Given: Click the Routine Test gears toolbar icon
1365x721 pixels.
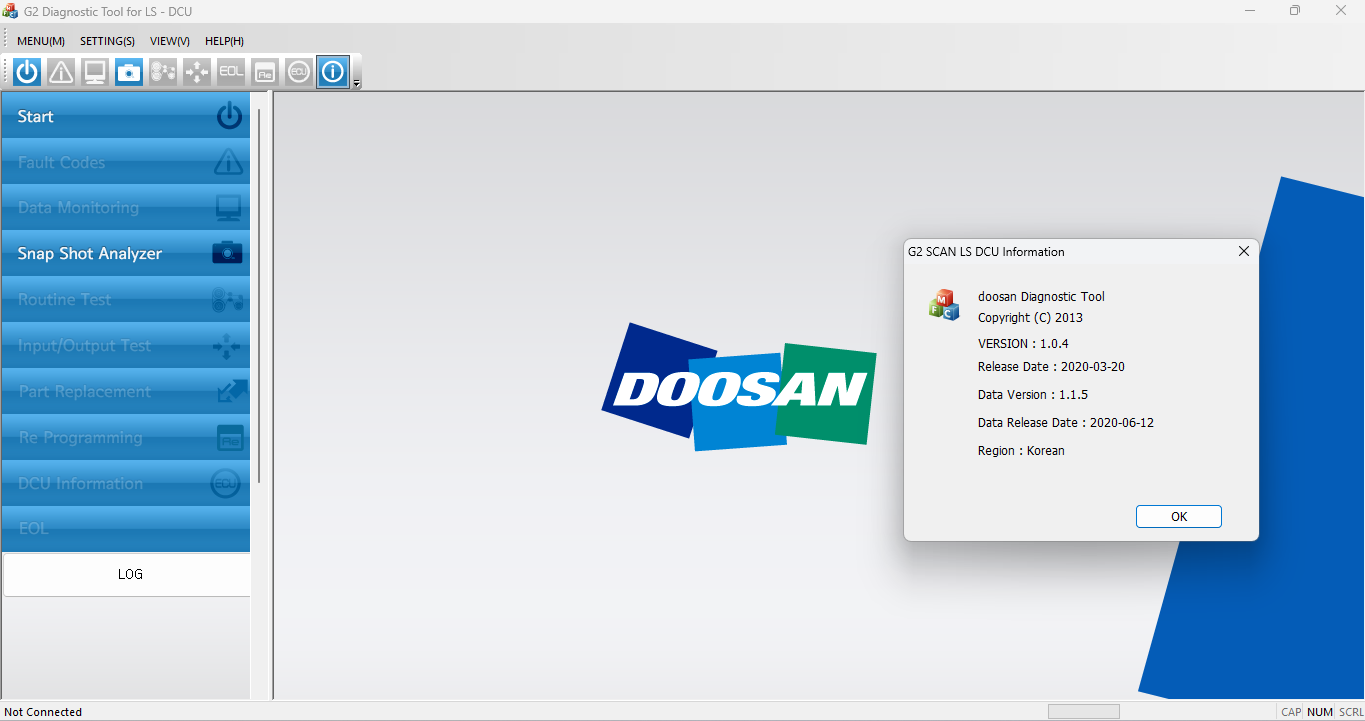Looking at the screenshot, I should point(163,72).
